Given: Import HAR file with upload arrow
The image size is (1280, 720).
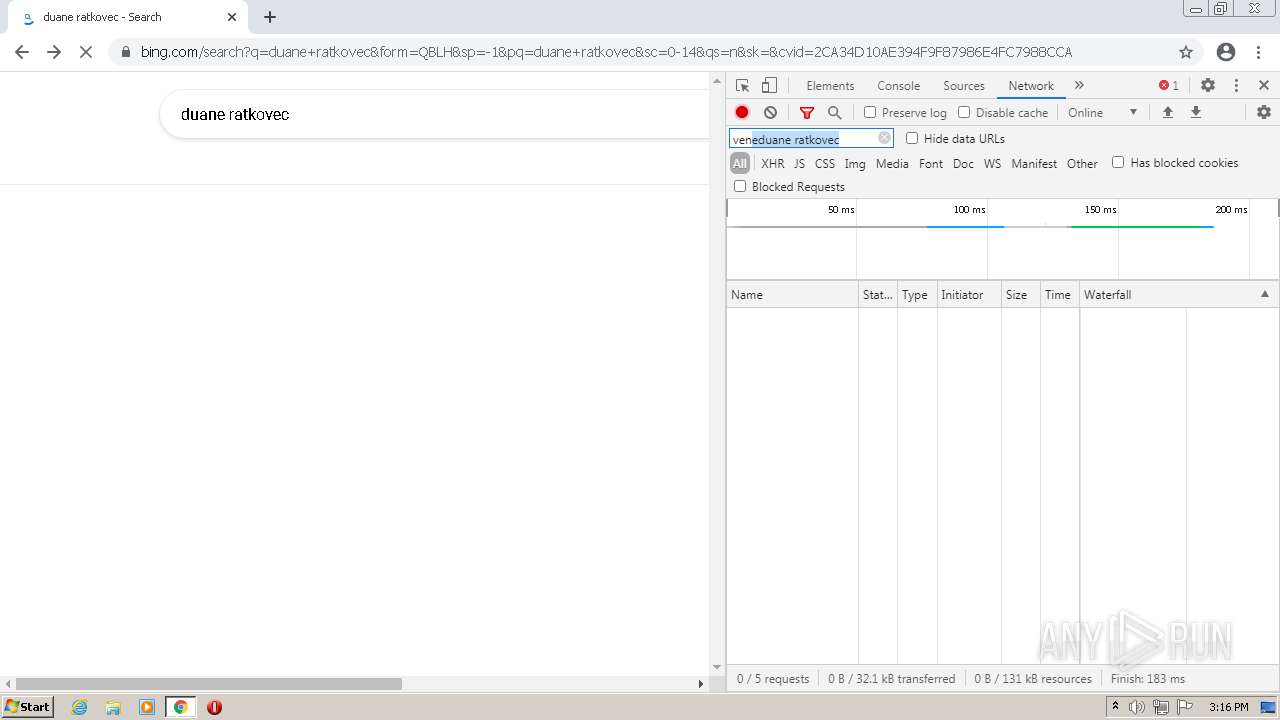Looking at the screenshot, I should click(1167, 113).
